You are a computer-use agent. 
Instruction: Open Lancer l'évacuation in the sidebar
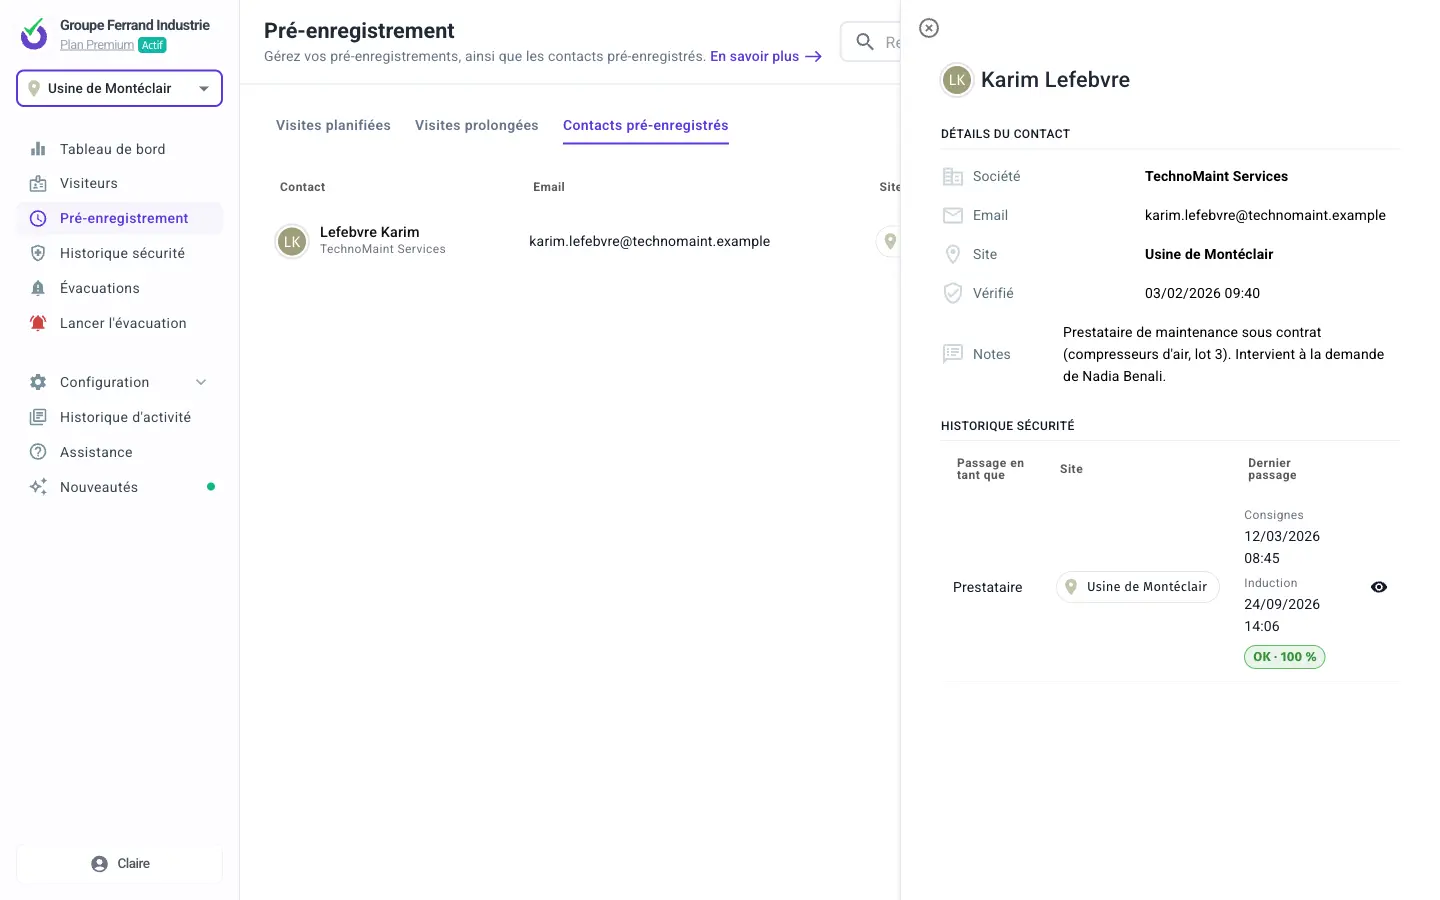click(119, 324)
